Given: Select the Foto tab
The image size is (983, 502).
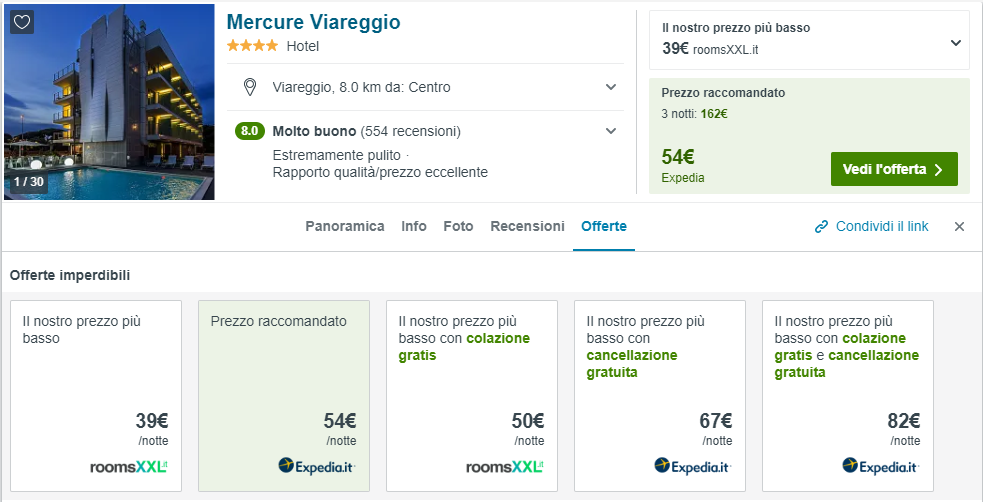Looking at the screenshot, I should 458,226.
